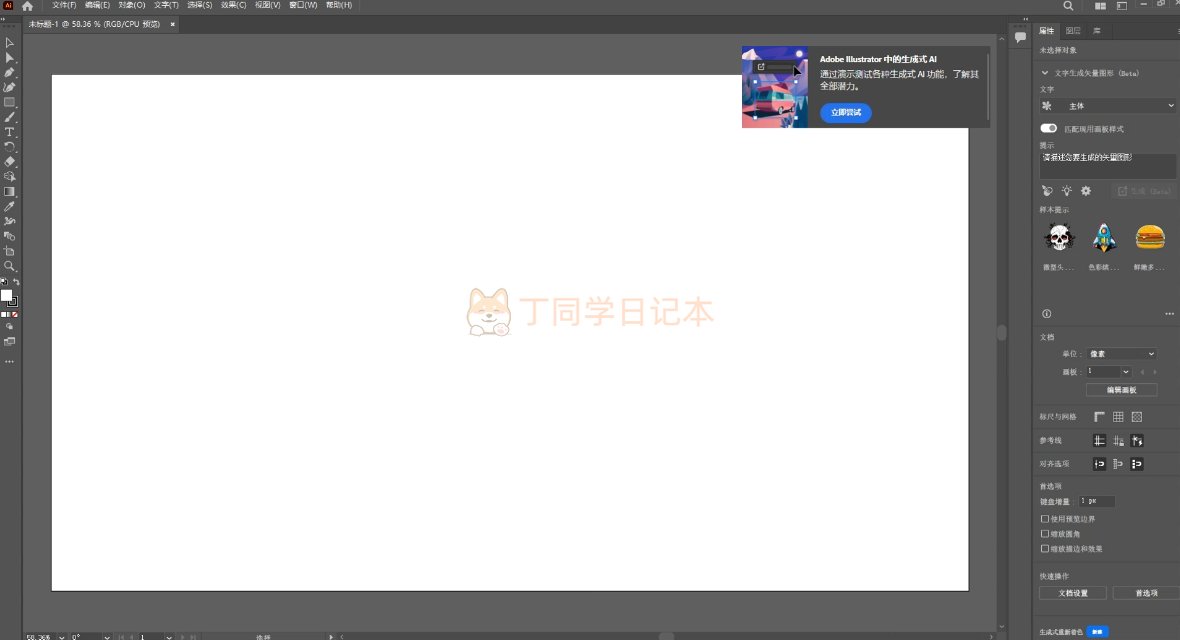Open the 单位 像素 units dropdown
This screenshot has height=640, width=1180.
pyautogui.click(x=1121, y=354)
